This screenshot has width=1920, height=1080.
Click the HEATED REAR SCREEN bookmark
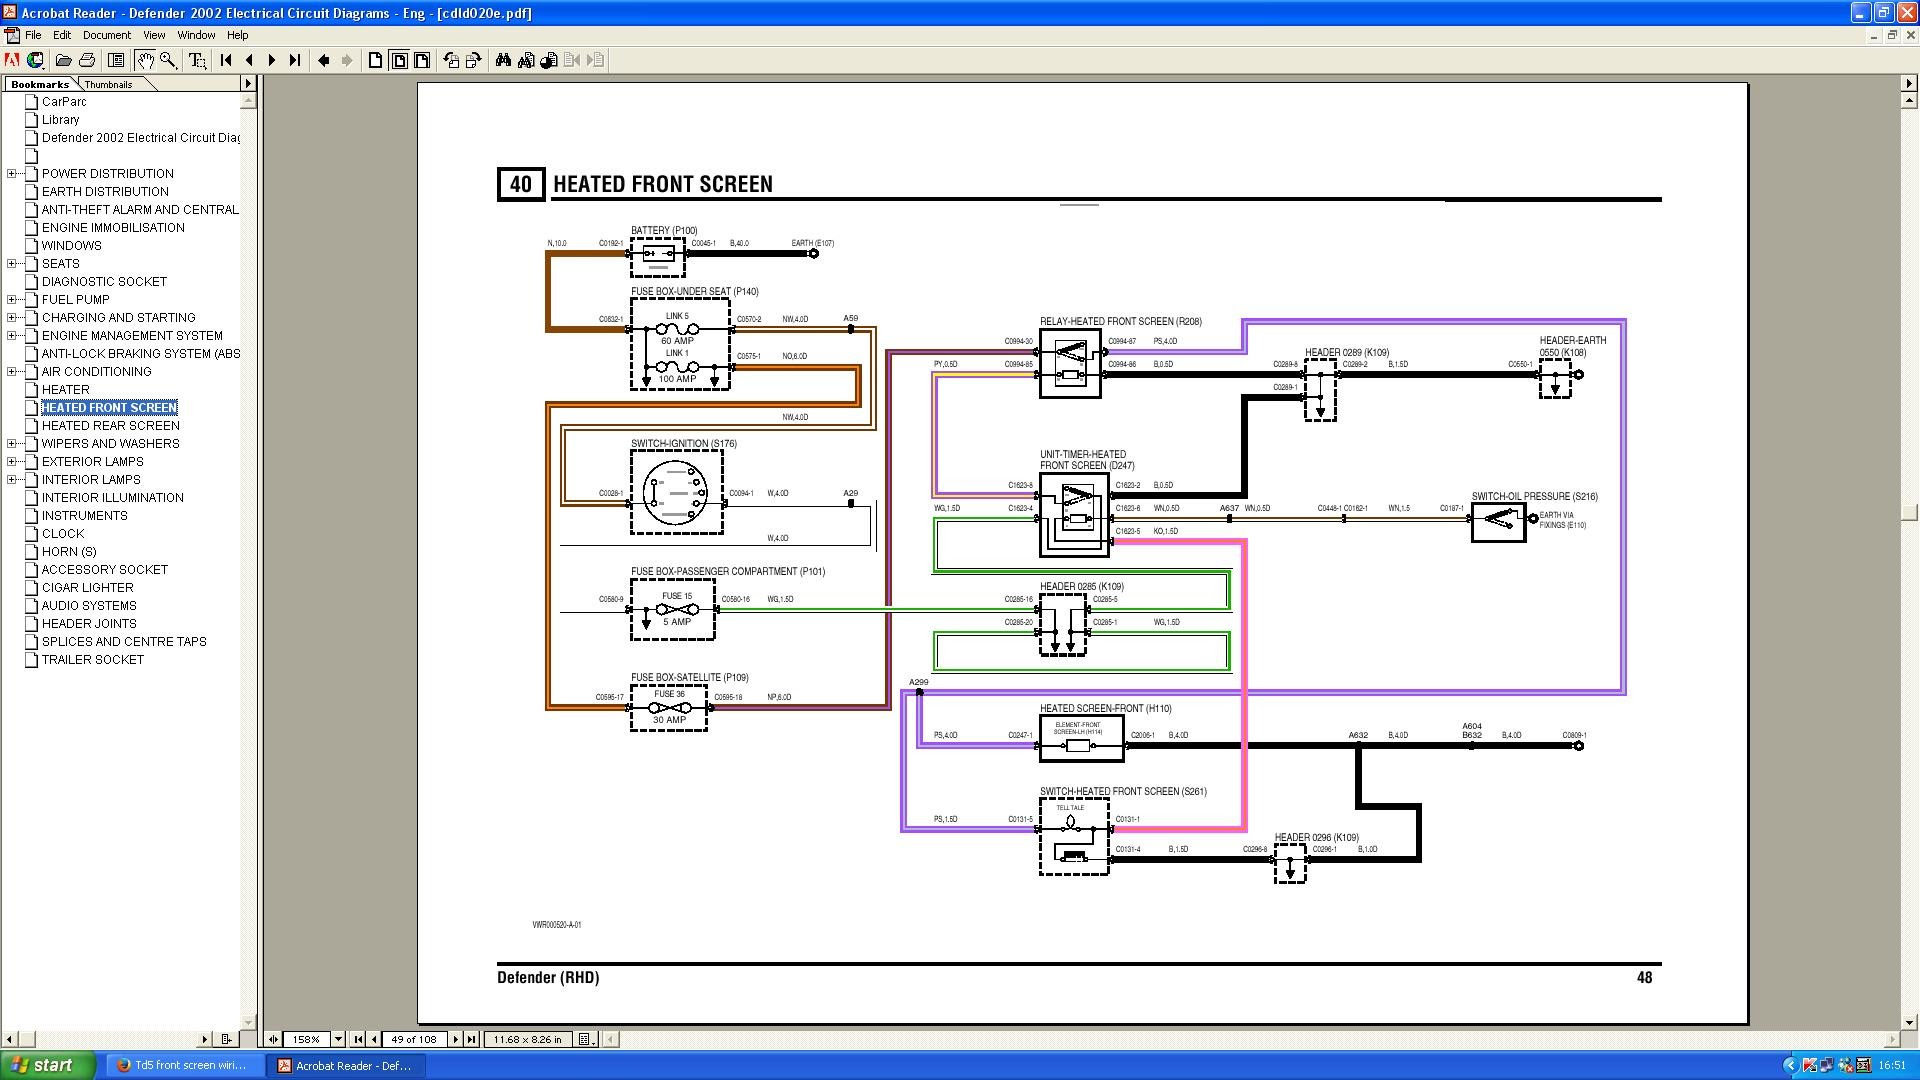coord(108,425)
